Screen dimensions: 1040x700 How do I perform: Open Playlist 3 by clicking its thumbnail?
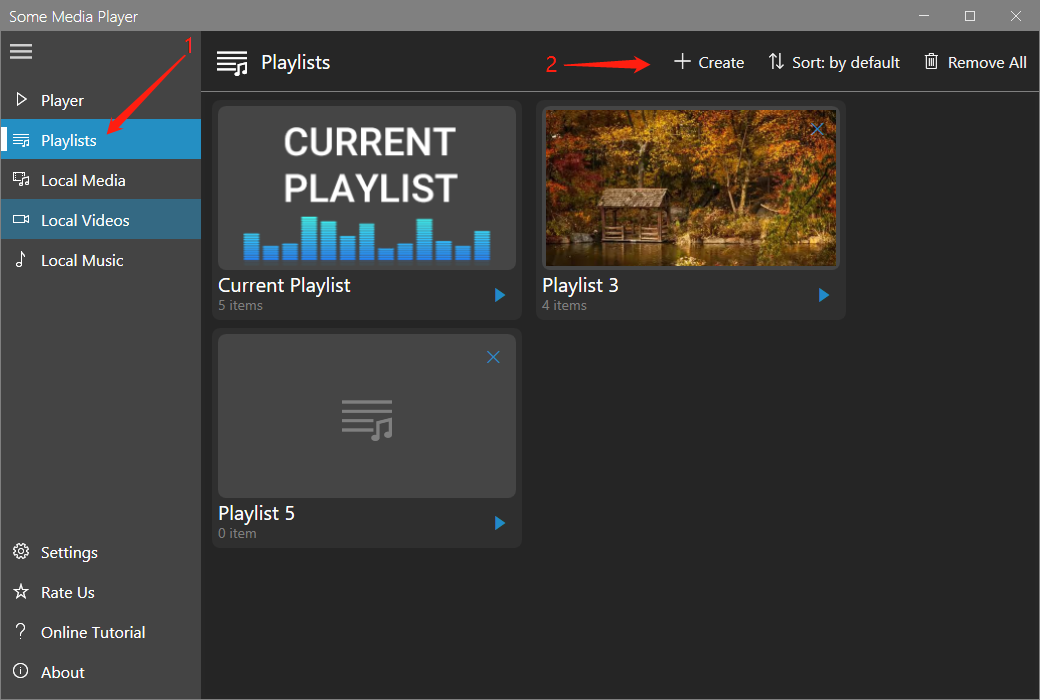click(690, 188)
